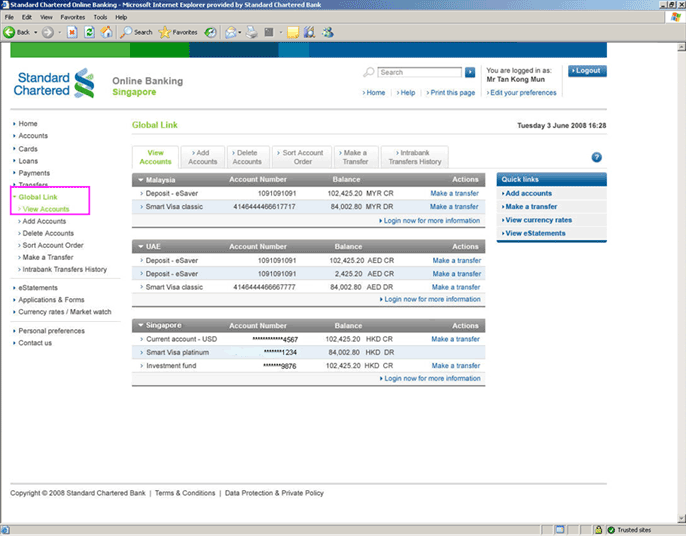Viewport: 686px width, 536px height.
Task: Open the Favorites star toolbar button
Action: tap(178, 32)
